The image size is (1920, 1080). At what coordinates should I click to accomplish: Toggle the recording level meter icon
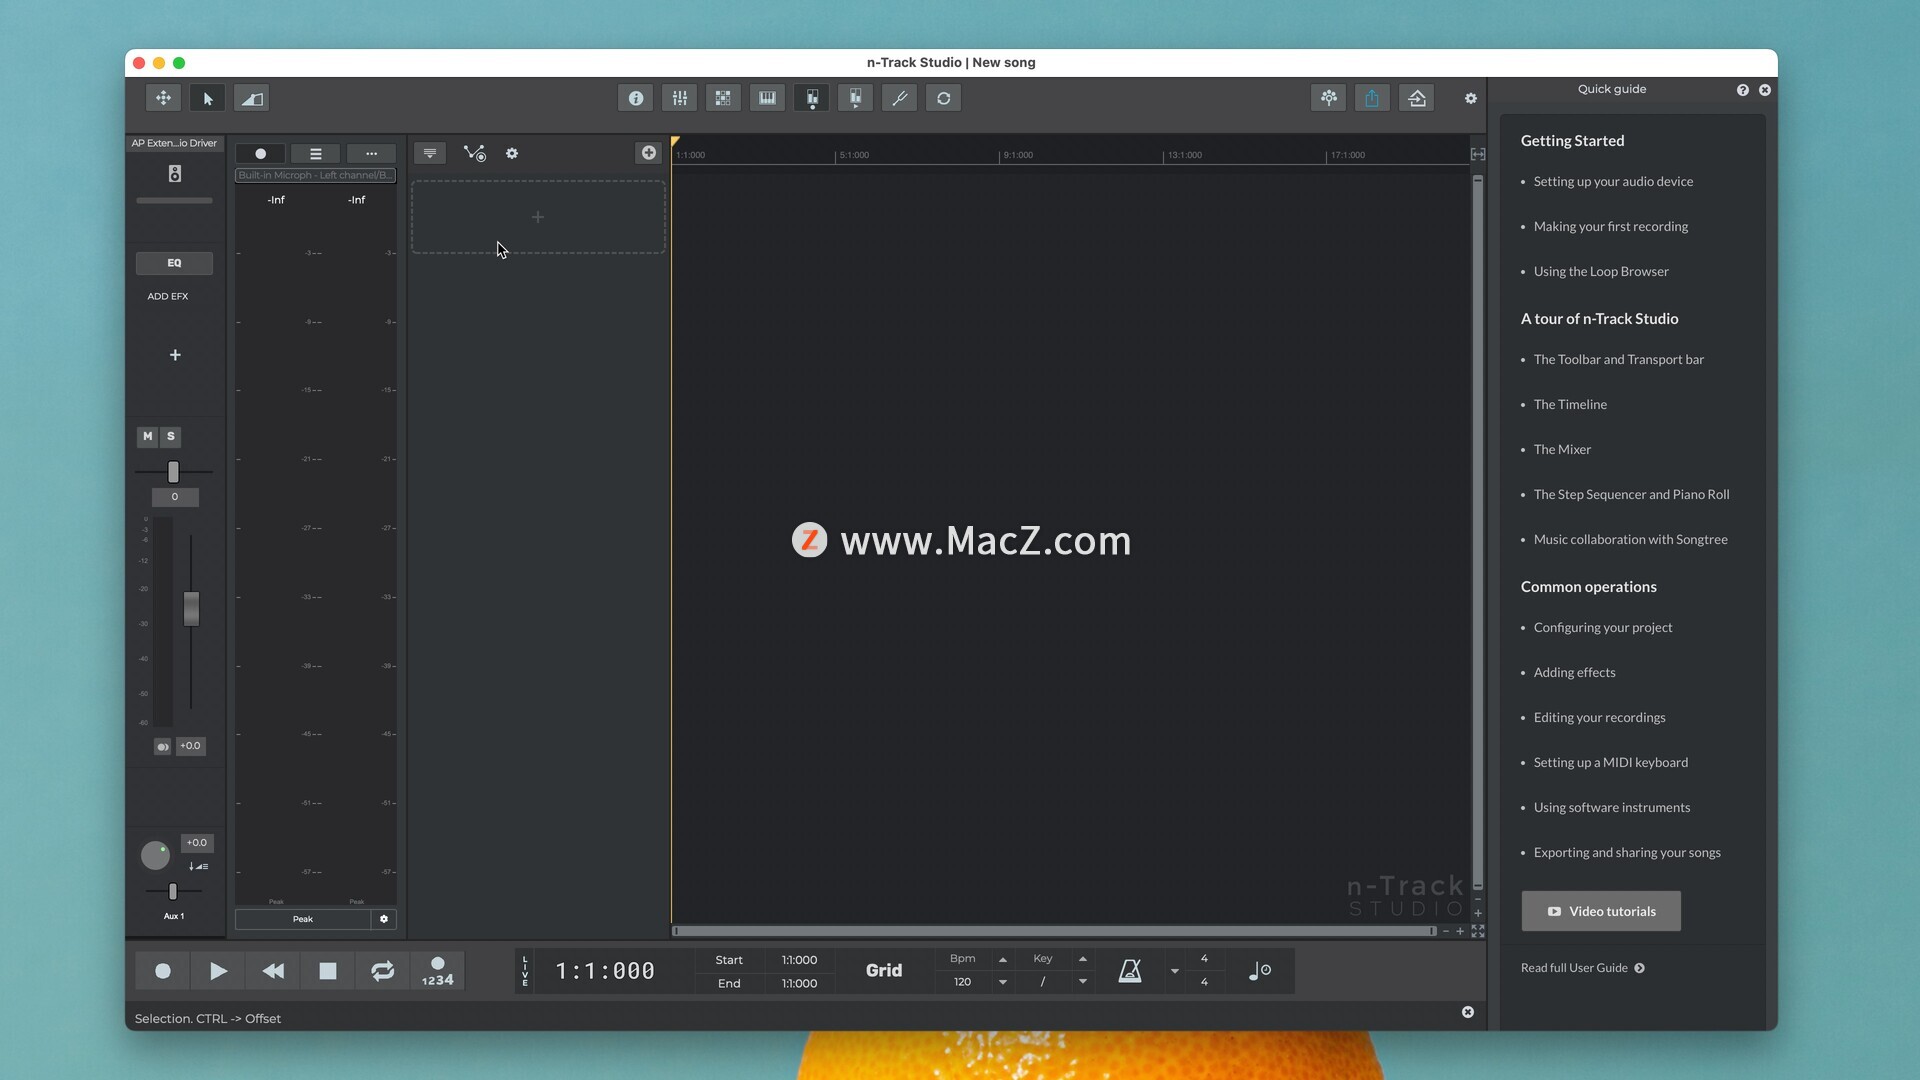(x=812, y=98)
